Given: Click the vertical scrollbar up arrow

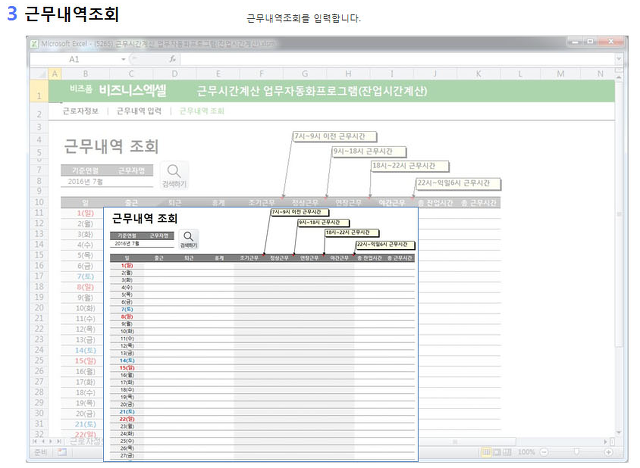Looking at the screenshot, I should pyautogui.click(x=619, y=75).
